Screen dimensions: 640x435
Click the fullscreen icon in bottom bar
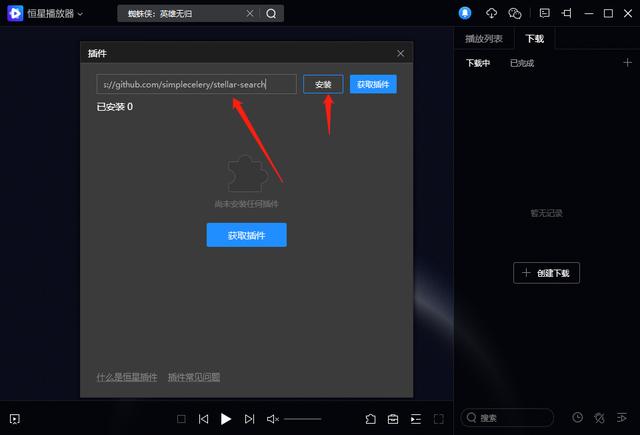[439, 419]
